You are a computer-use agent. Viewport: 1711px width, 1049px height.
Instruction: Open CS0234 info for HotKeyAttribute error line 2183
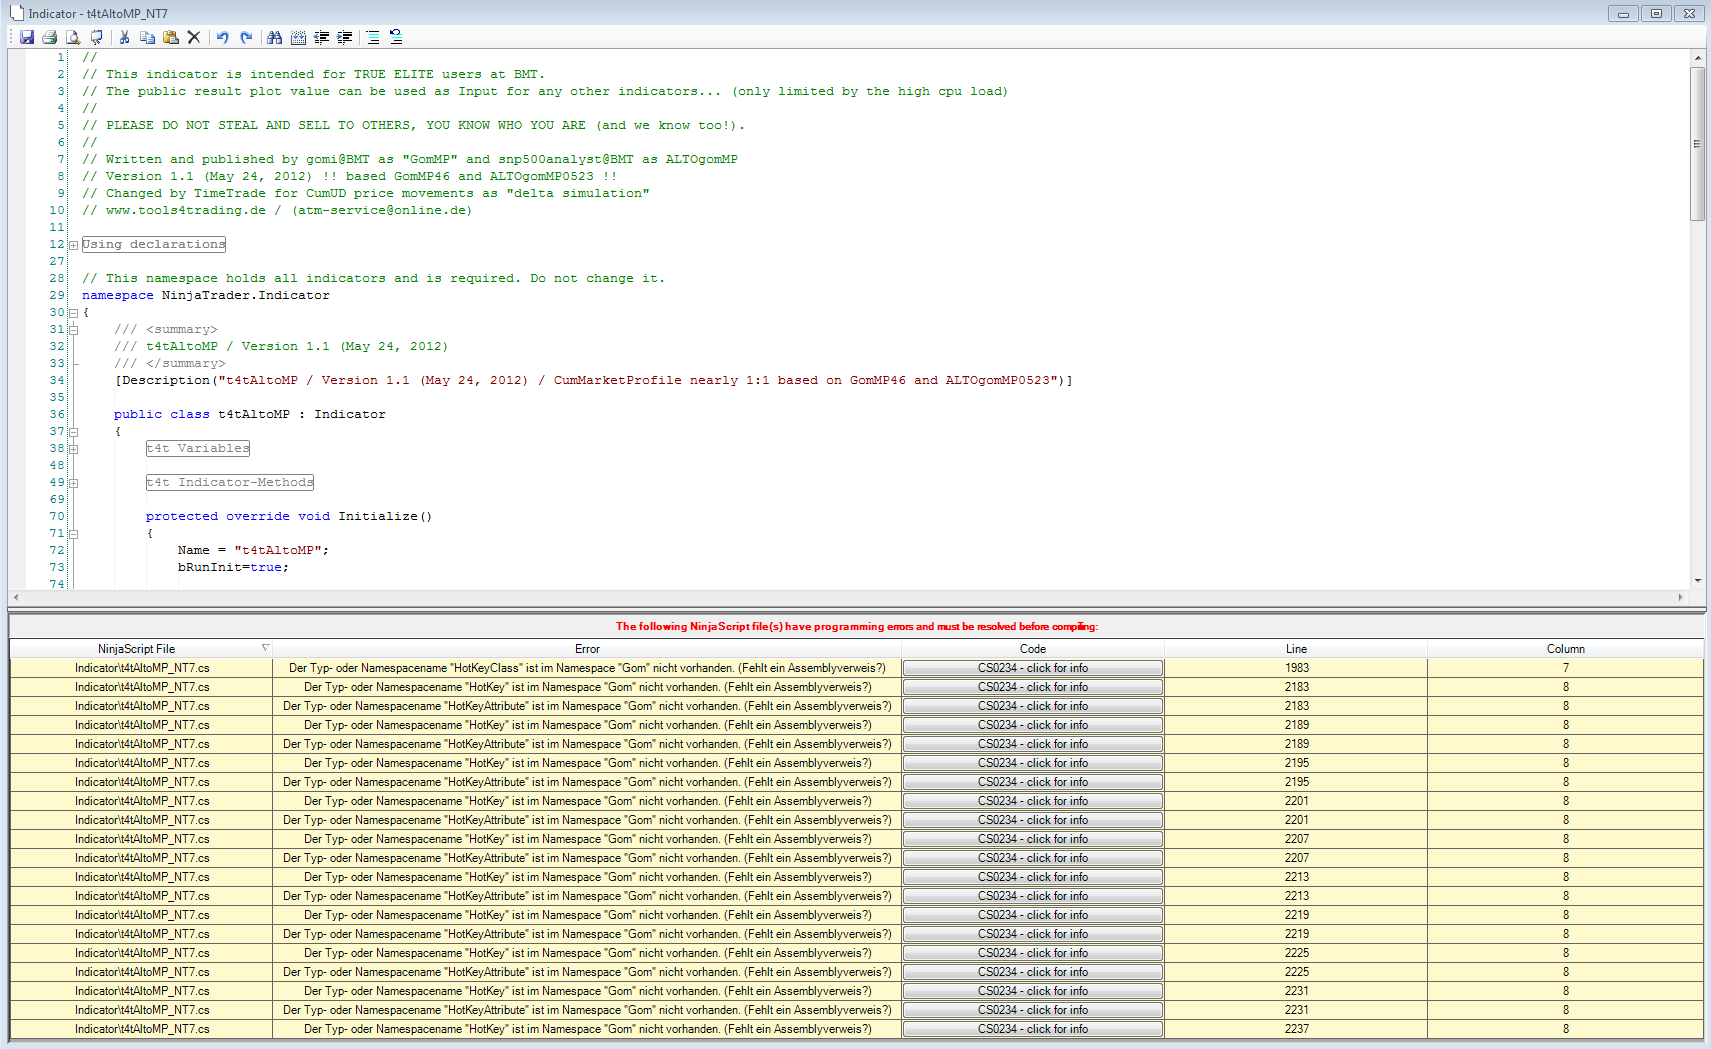click(1033, 706)
